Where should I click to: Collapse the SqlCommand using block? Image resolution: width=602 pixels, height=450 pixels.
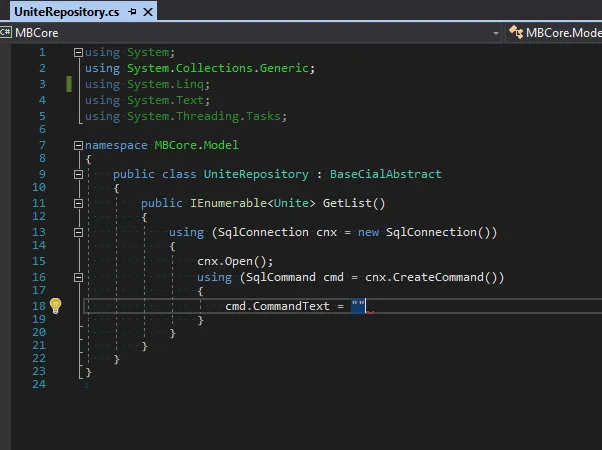78,277
